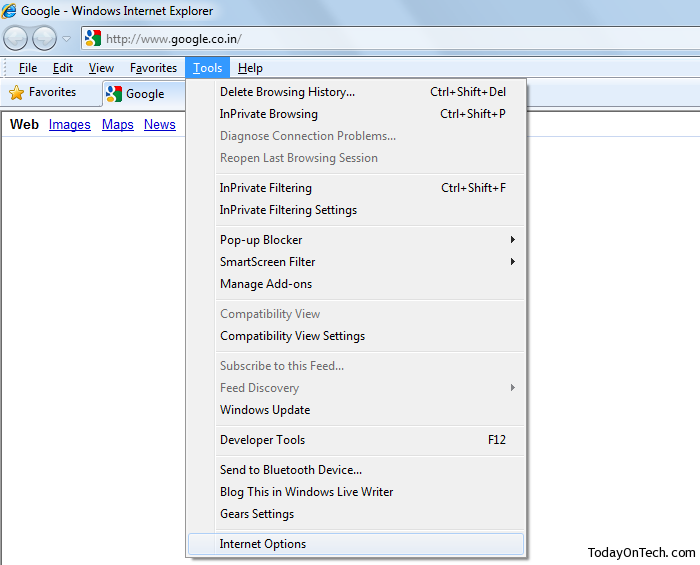Open Internet Options
Screen dimensions: 700x565
tap(356, 544)
